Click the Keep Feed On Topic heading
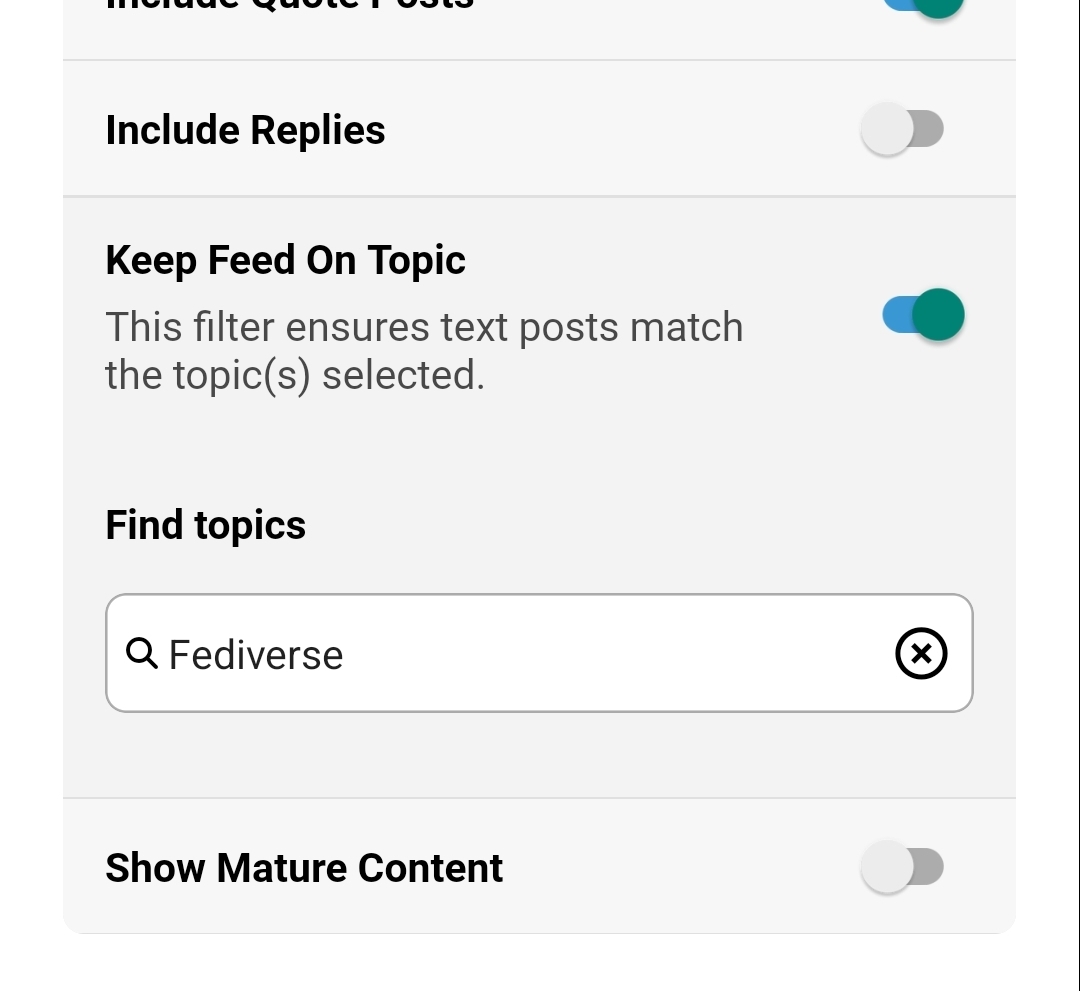Viewport: 1080px width, 991px height. point(285,260)
